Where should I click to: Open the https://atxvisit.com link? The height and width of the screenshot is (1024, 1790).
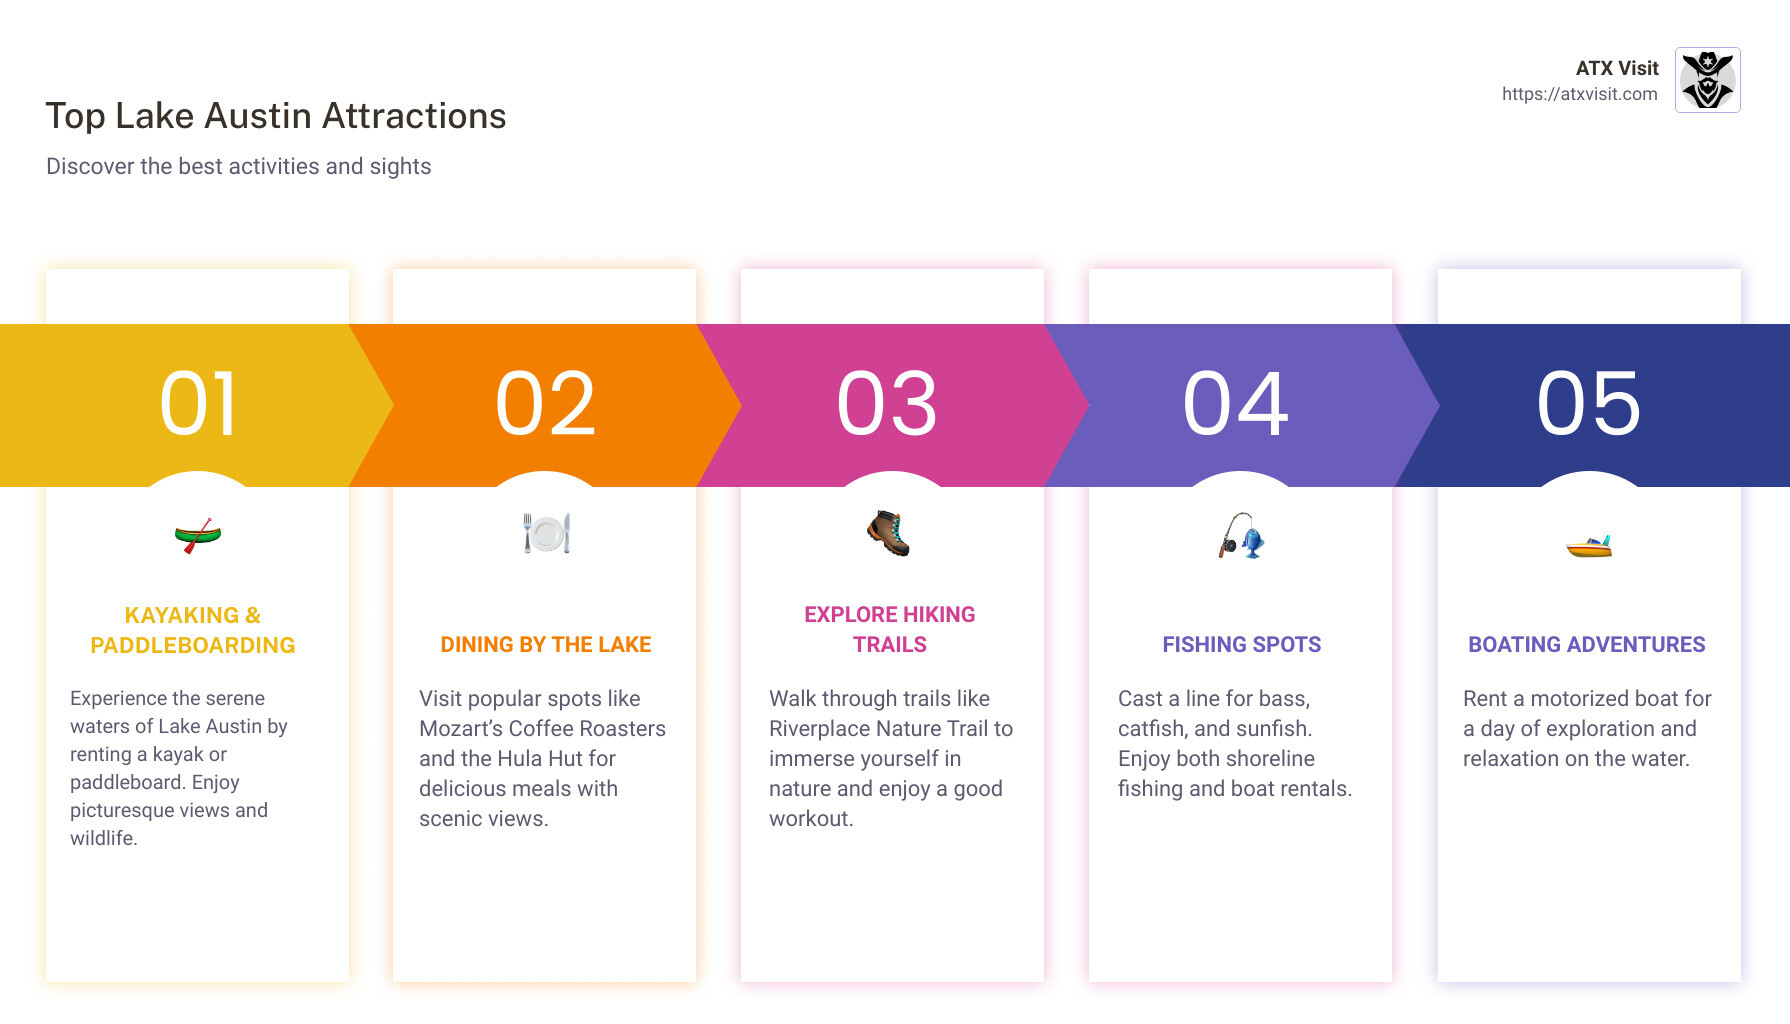coord(1579,94)
